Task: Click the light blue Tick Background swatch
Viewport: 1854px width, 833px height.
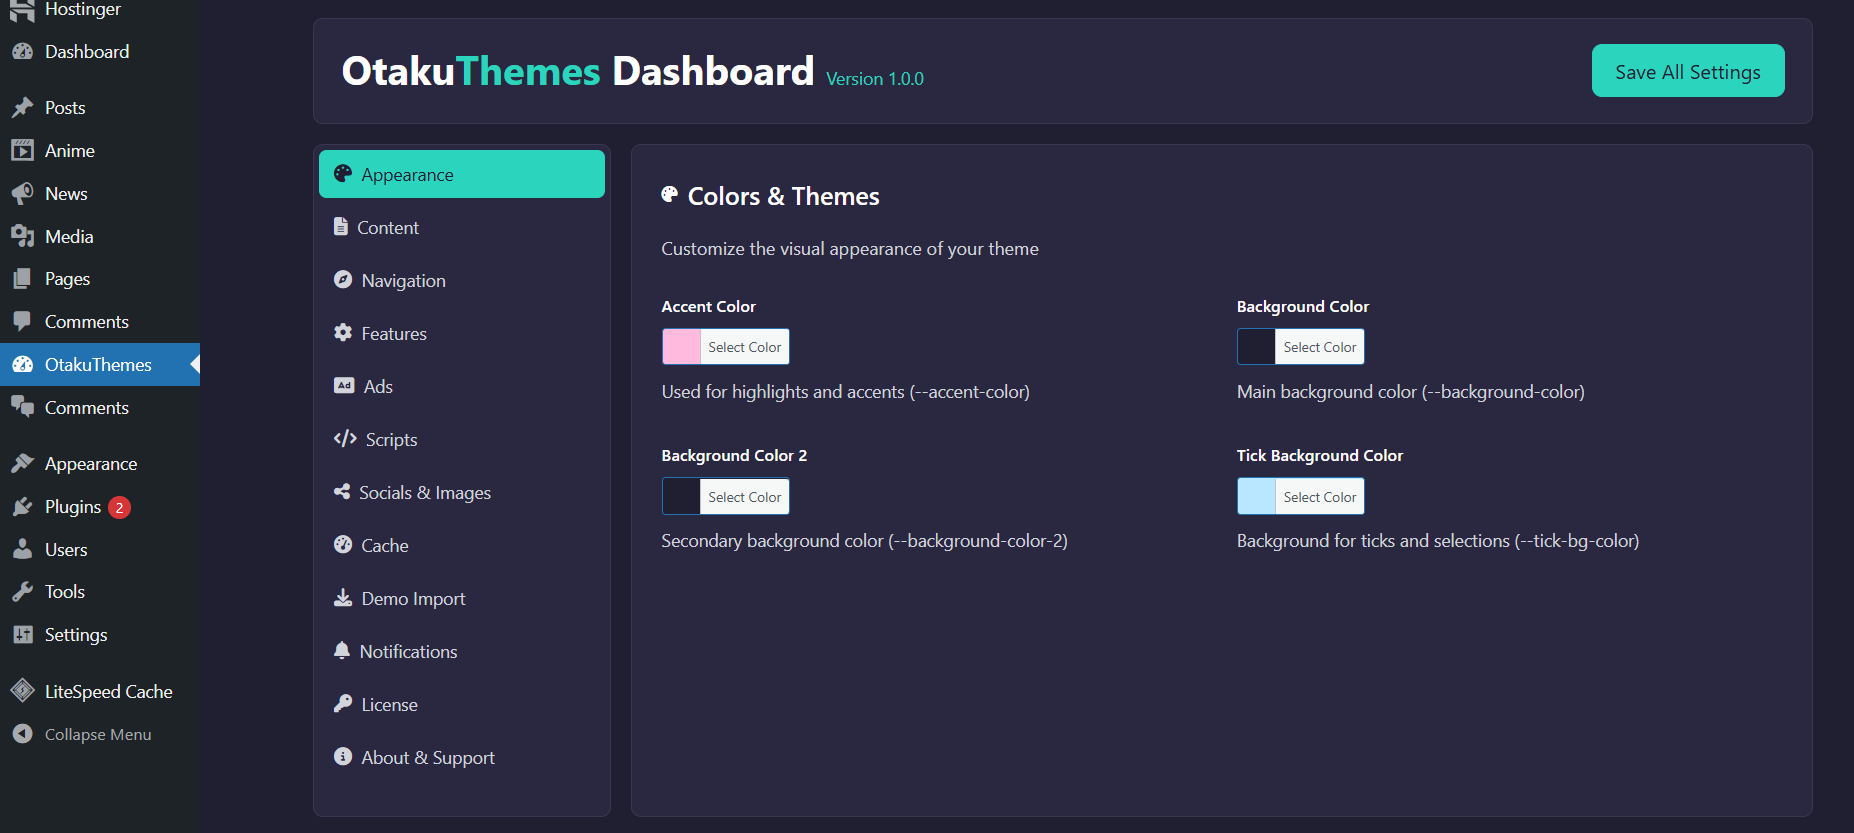Action: tap(1257, 497)
